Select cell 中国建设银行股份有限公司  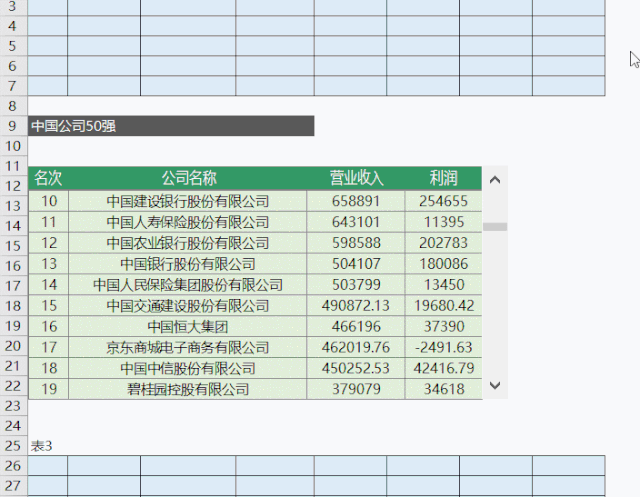[x=188, y=201]
